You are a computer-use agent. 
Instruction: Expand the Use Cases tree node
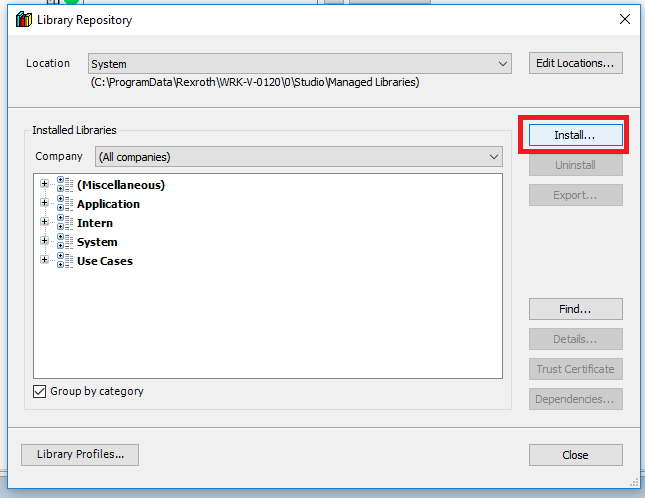tap(44, 261)
